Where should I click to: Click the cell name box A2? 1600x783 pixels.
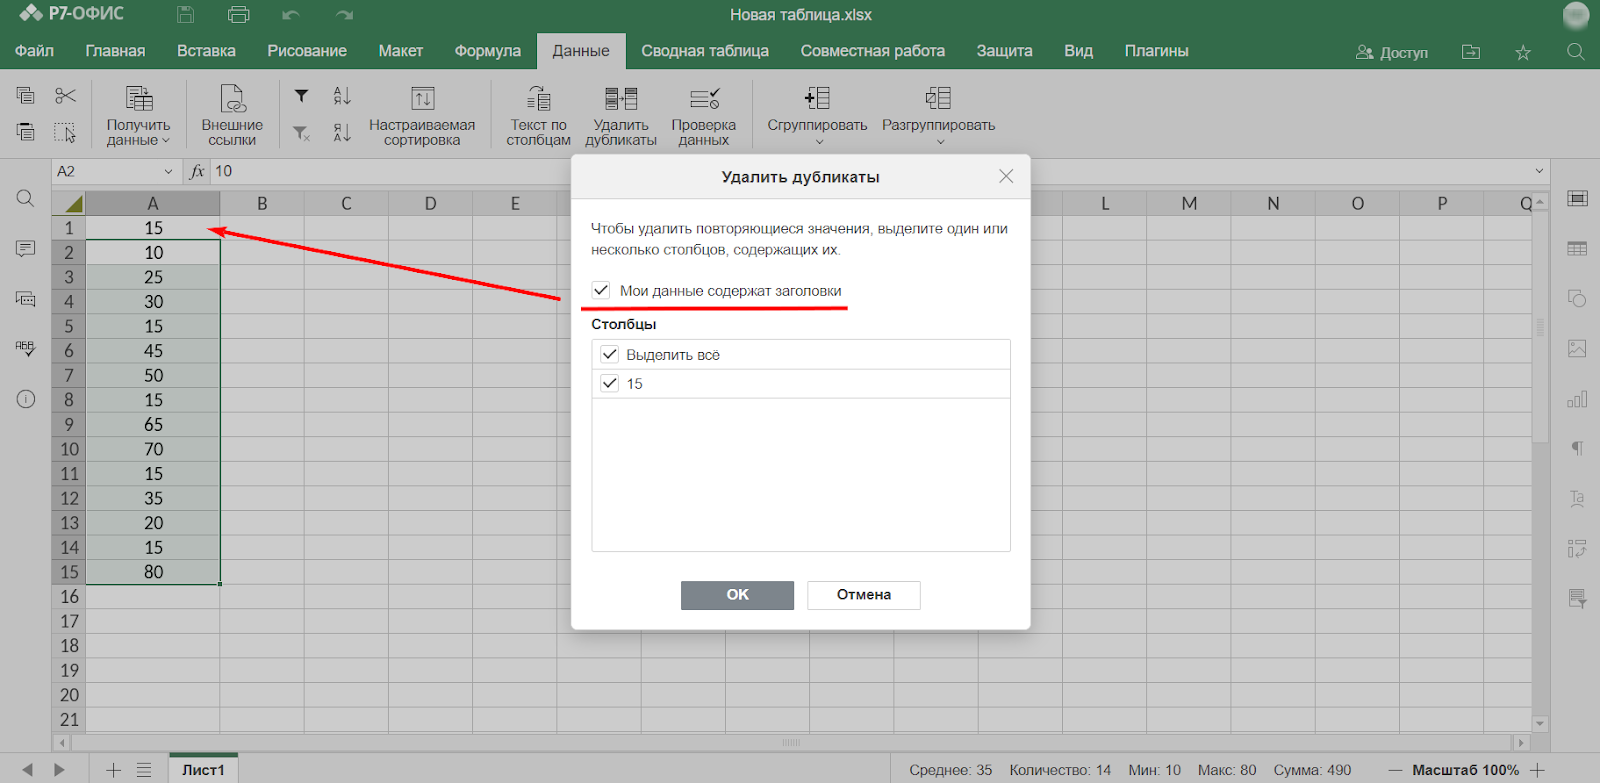pyautogui.click(x=106, y=171)
